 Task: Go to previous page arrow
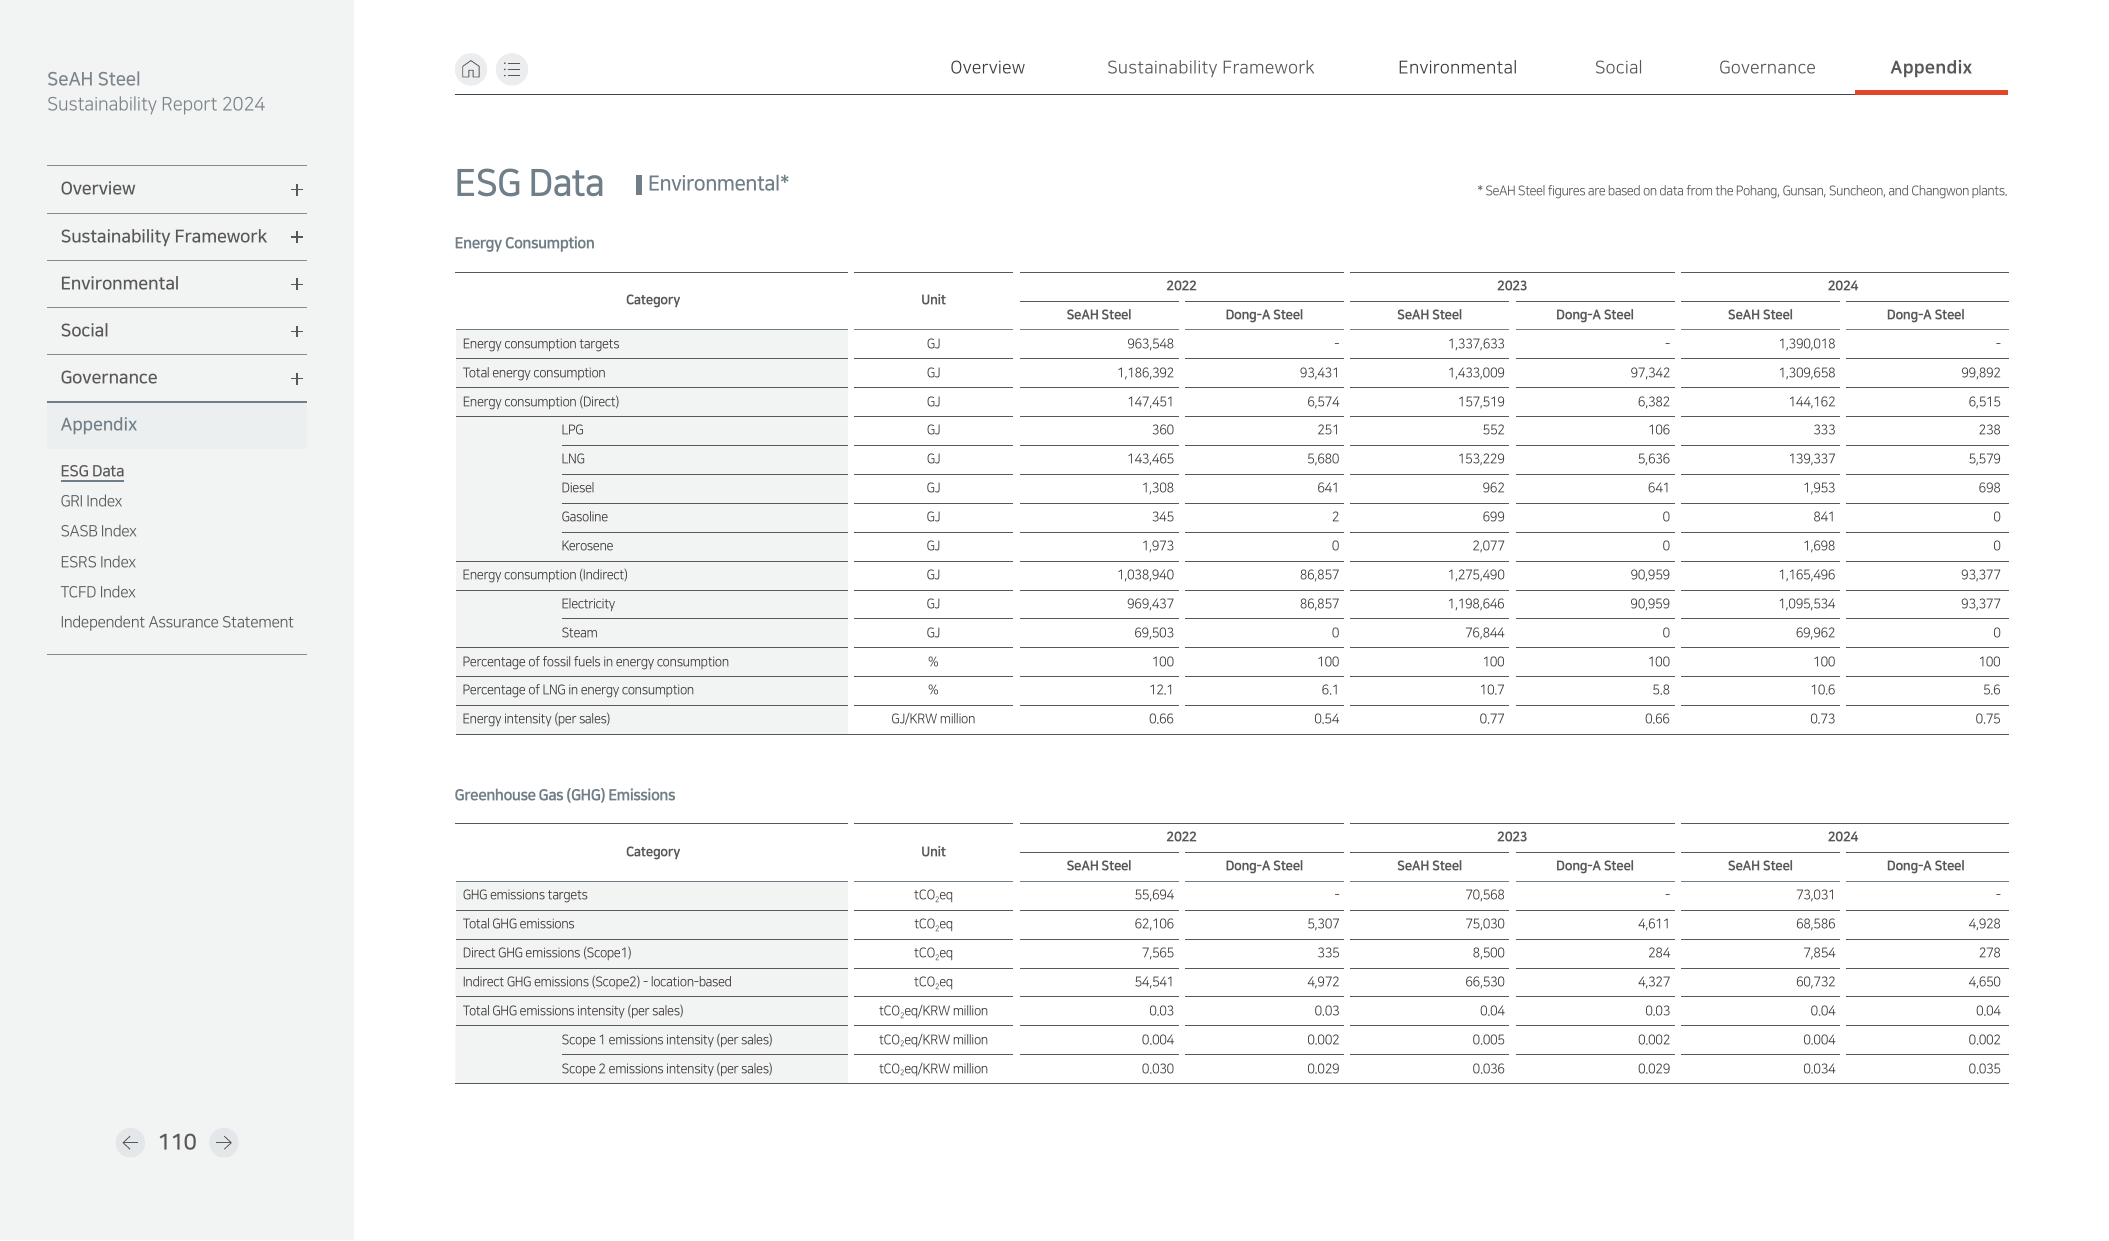[x=130, y=1143]
